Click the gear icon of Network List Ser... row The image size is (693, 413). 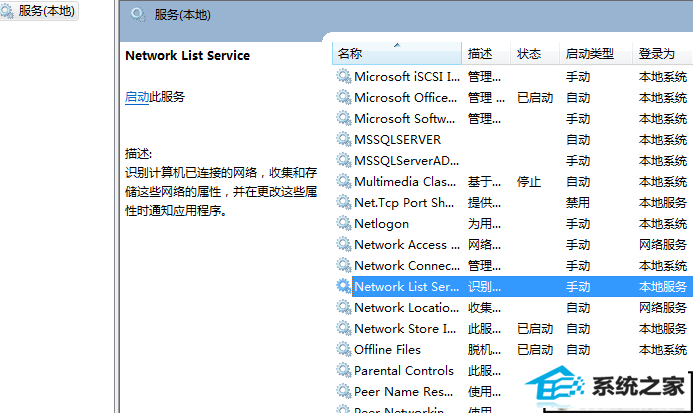(x=343, y=286)
